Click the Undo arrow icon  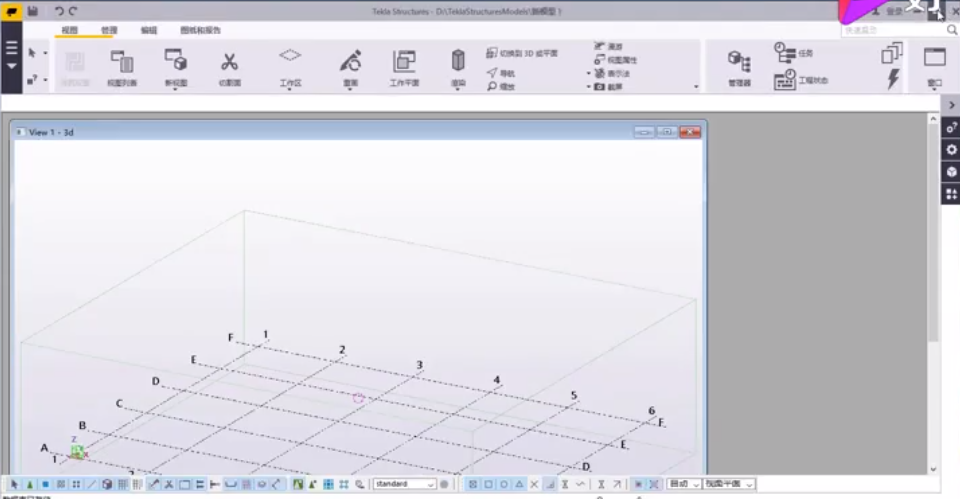pyautogui.click(x=59, y=10)
